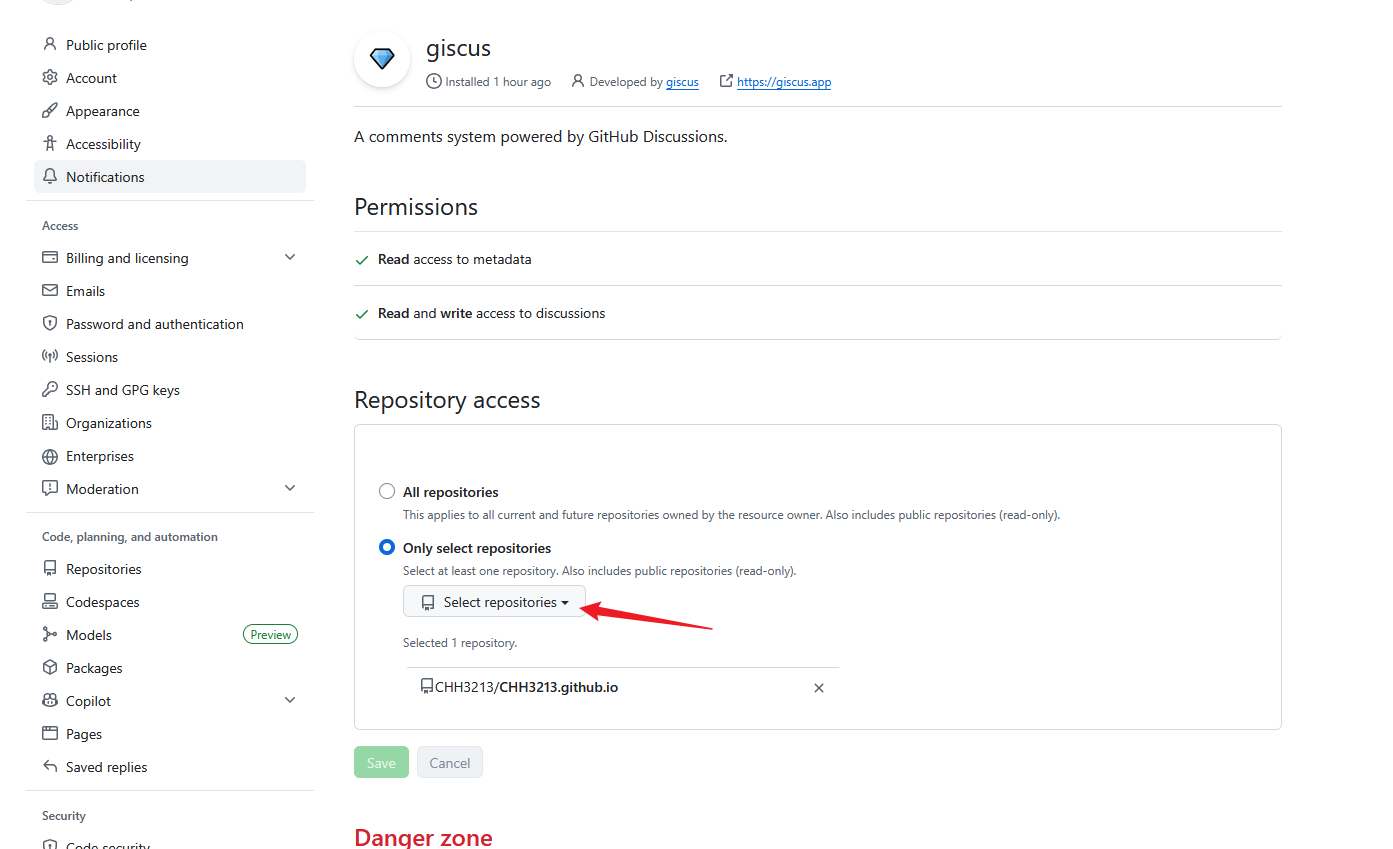Click the Cancel button
This screenshot has width=1393, height=849.
click(x=450, y=763)
